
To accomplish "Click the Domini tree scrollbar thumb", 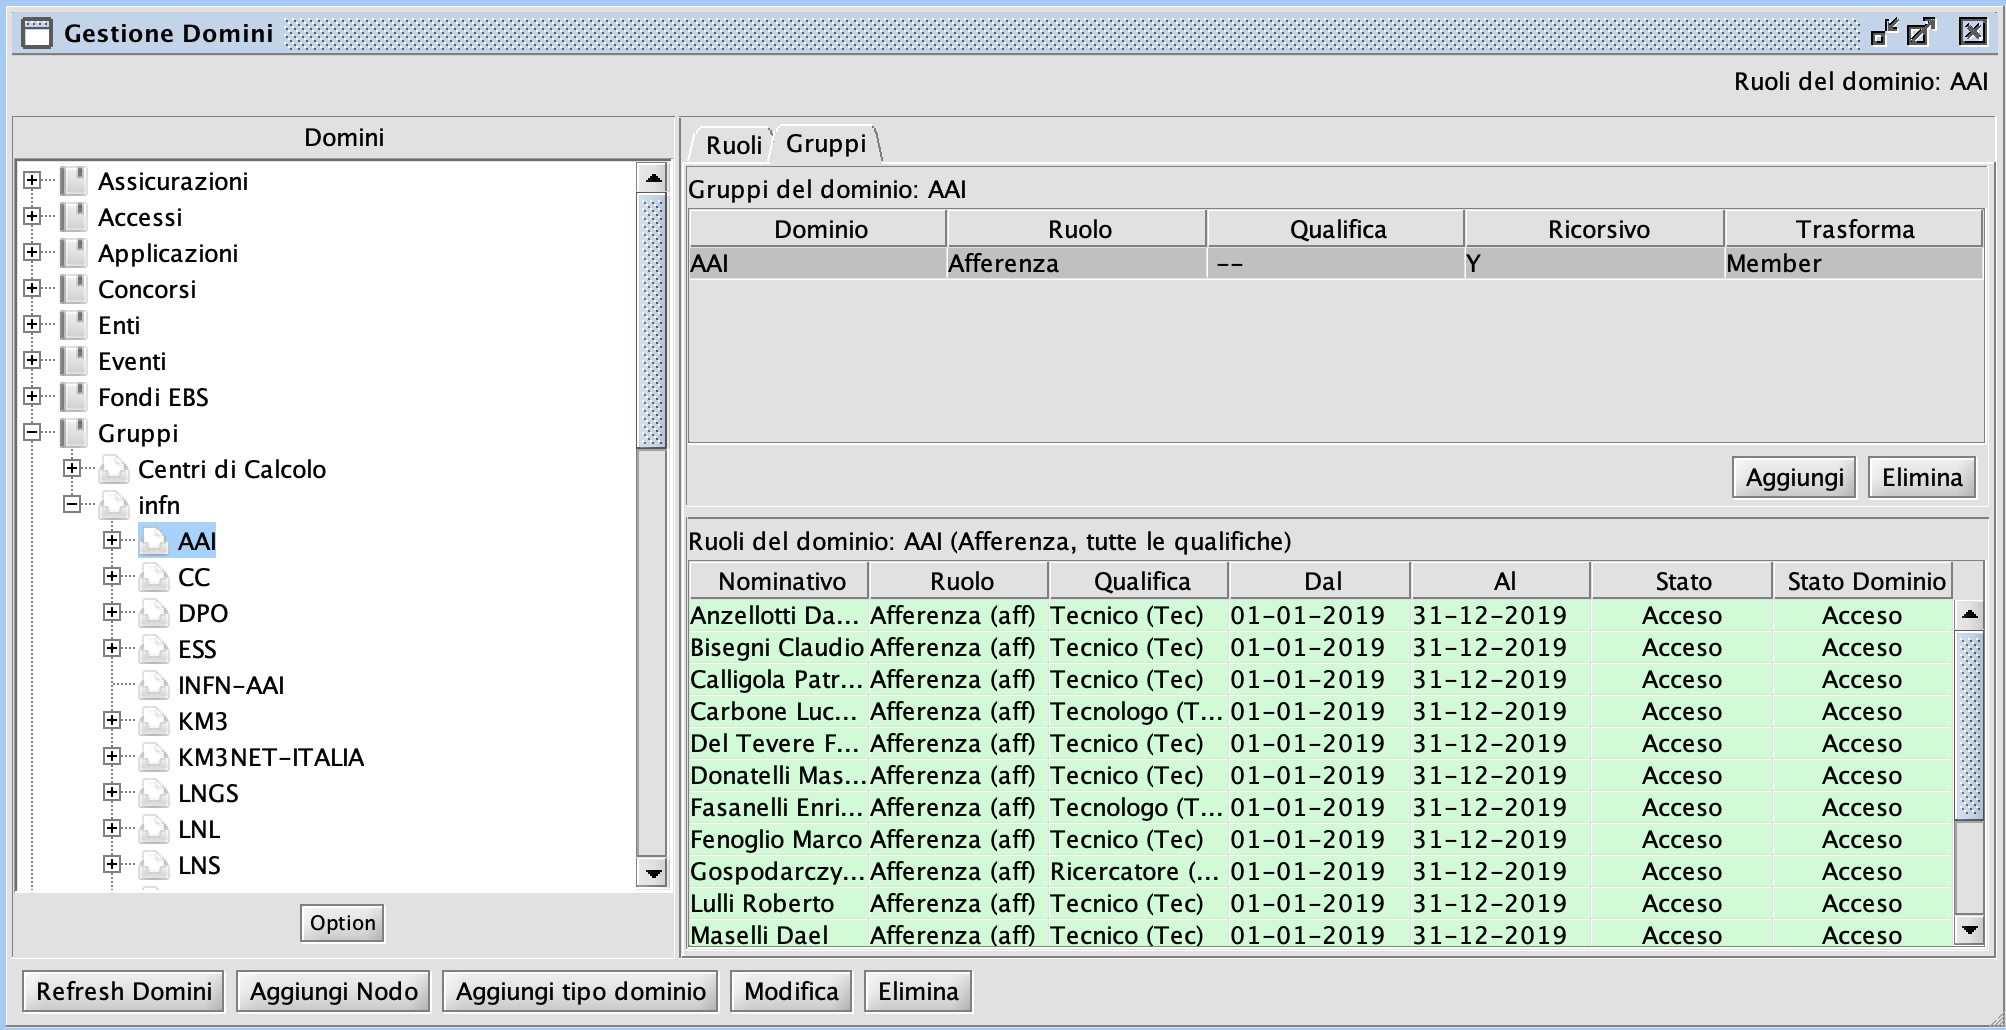I will coord(653,321).
